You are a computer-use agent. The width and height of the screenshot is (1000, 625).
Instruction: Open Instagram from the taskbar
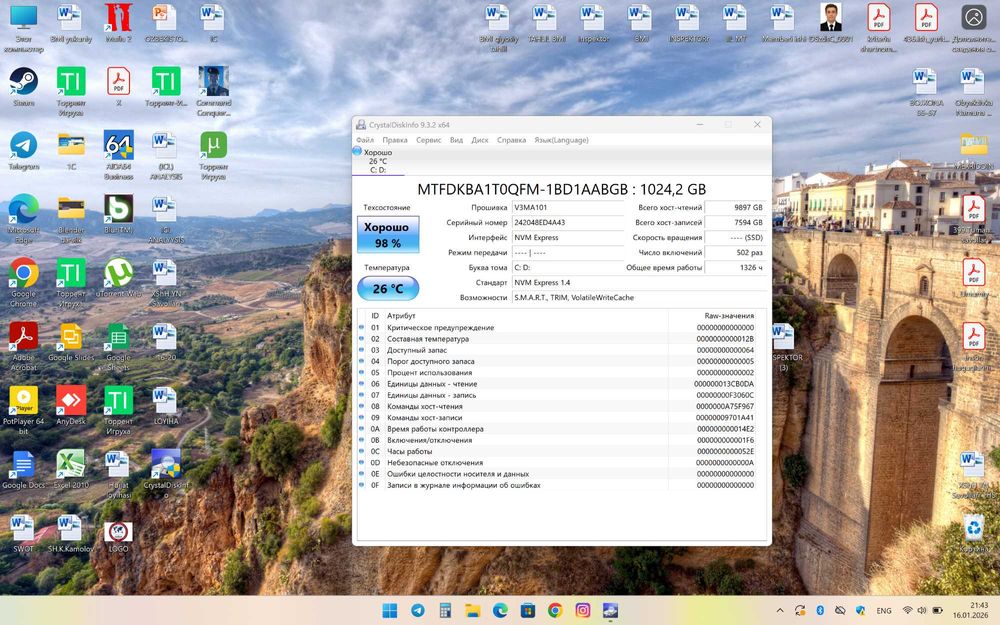tap(583, 610)
